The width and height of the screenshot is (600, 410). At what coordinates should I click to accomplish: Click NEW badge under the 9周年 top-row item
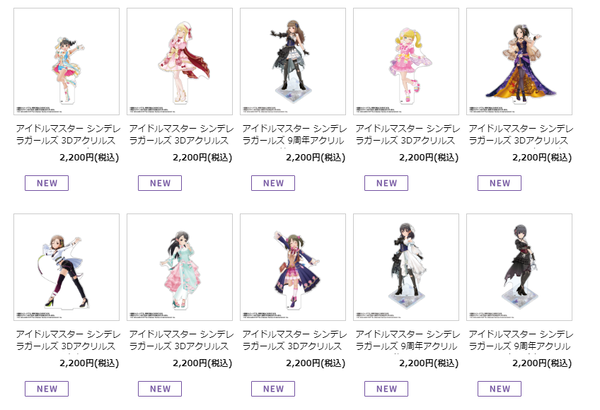pos(273,183)
